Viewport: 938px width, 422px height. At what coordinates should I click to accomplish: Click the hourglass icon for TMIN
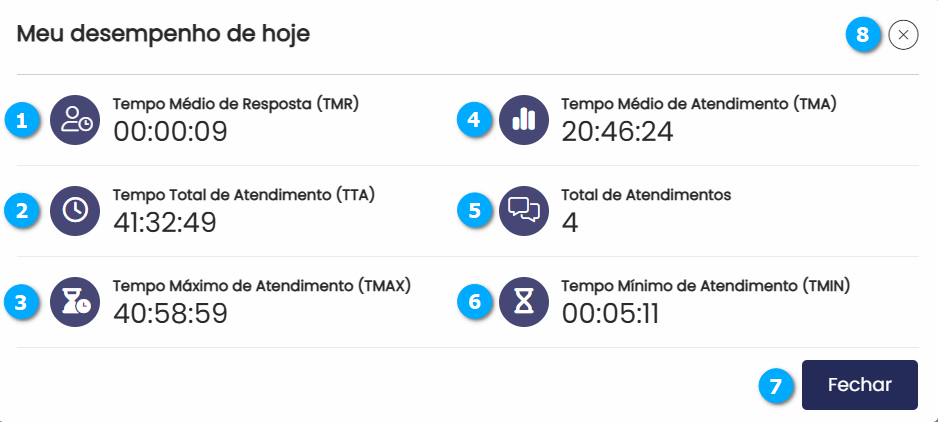tap(524, 302)
